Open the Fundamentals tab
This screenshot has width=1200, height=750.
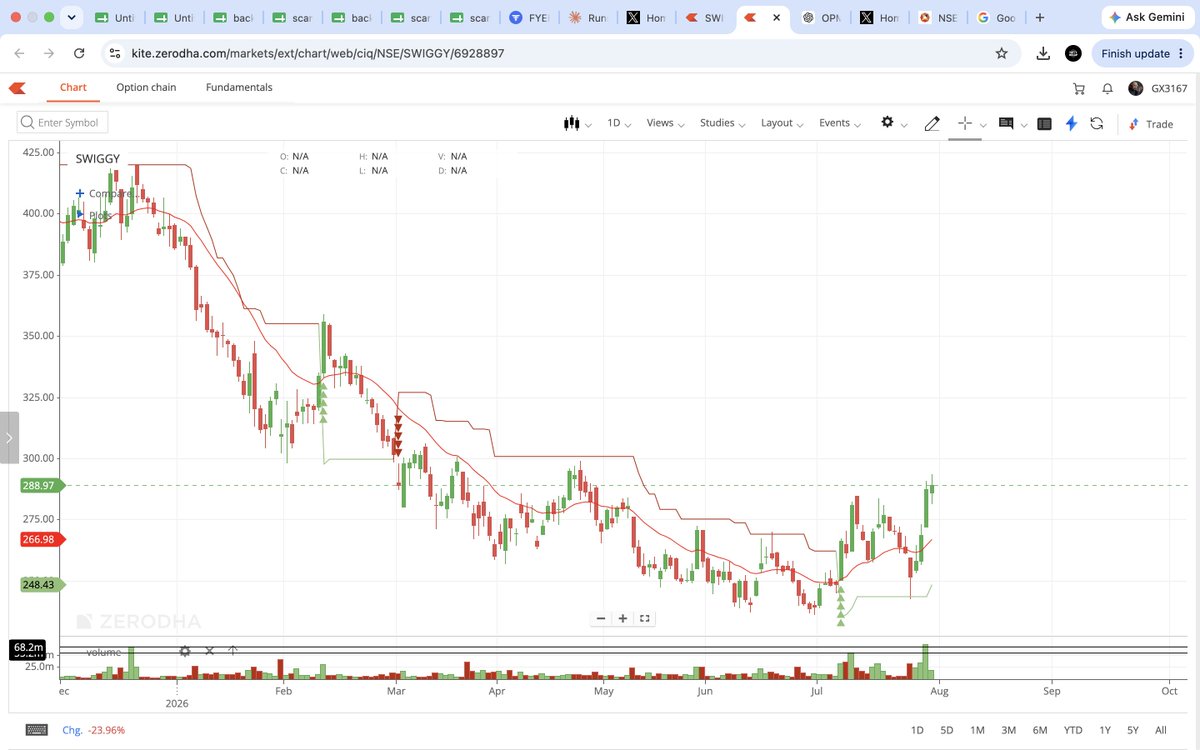tap(239, 87)
